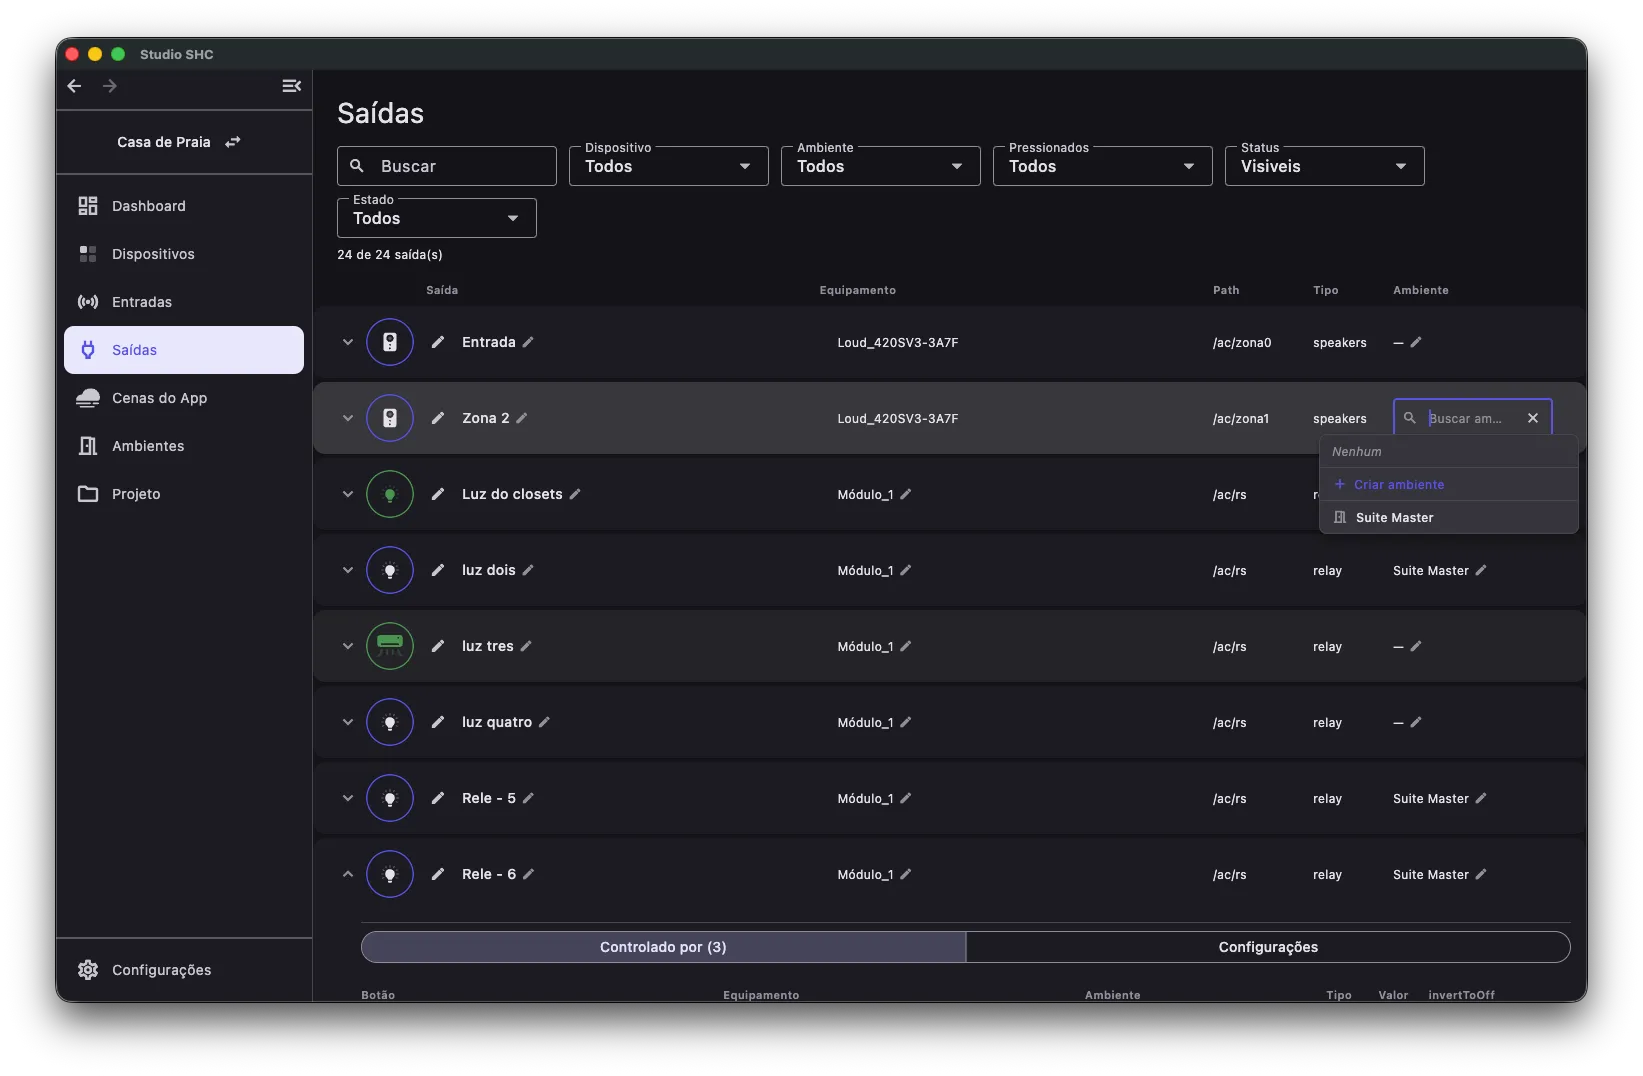The width and height of the screenshot is (1643, 1076).
Task: Switch project with Casa de Praia swap icon
Action: [x=233, y=142]
